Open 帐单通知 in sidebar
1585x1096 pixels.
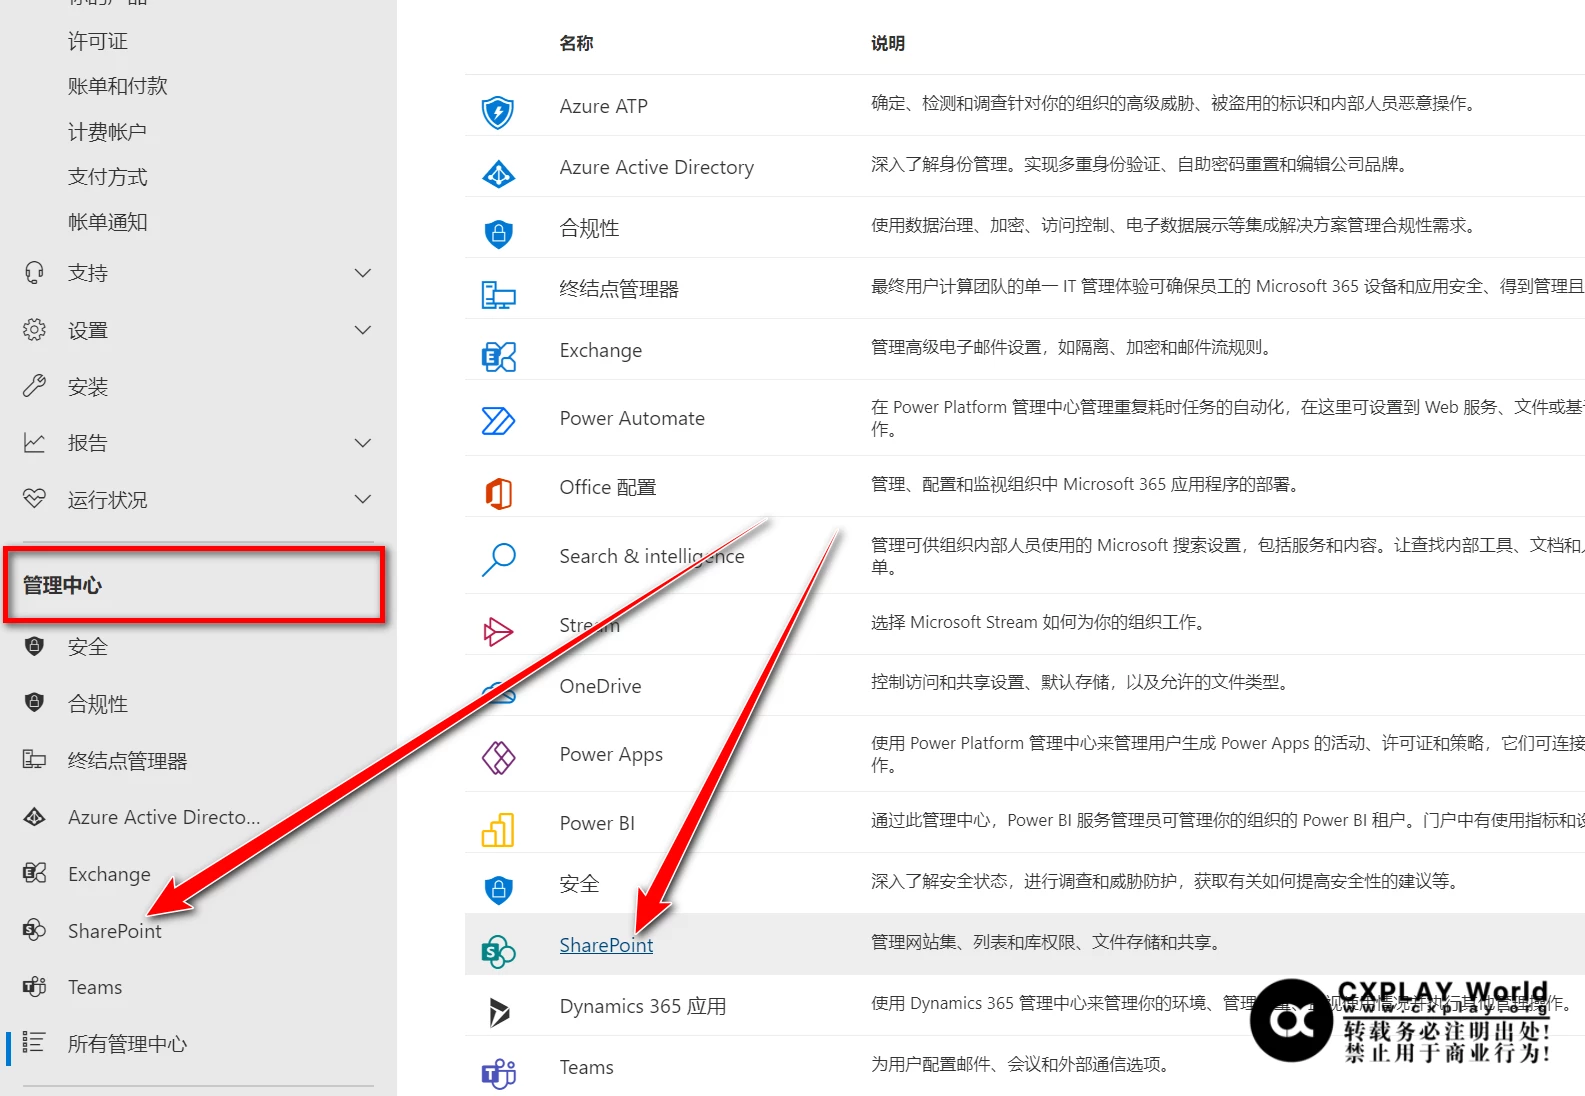[108, 222]
